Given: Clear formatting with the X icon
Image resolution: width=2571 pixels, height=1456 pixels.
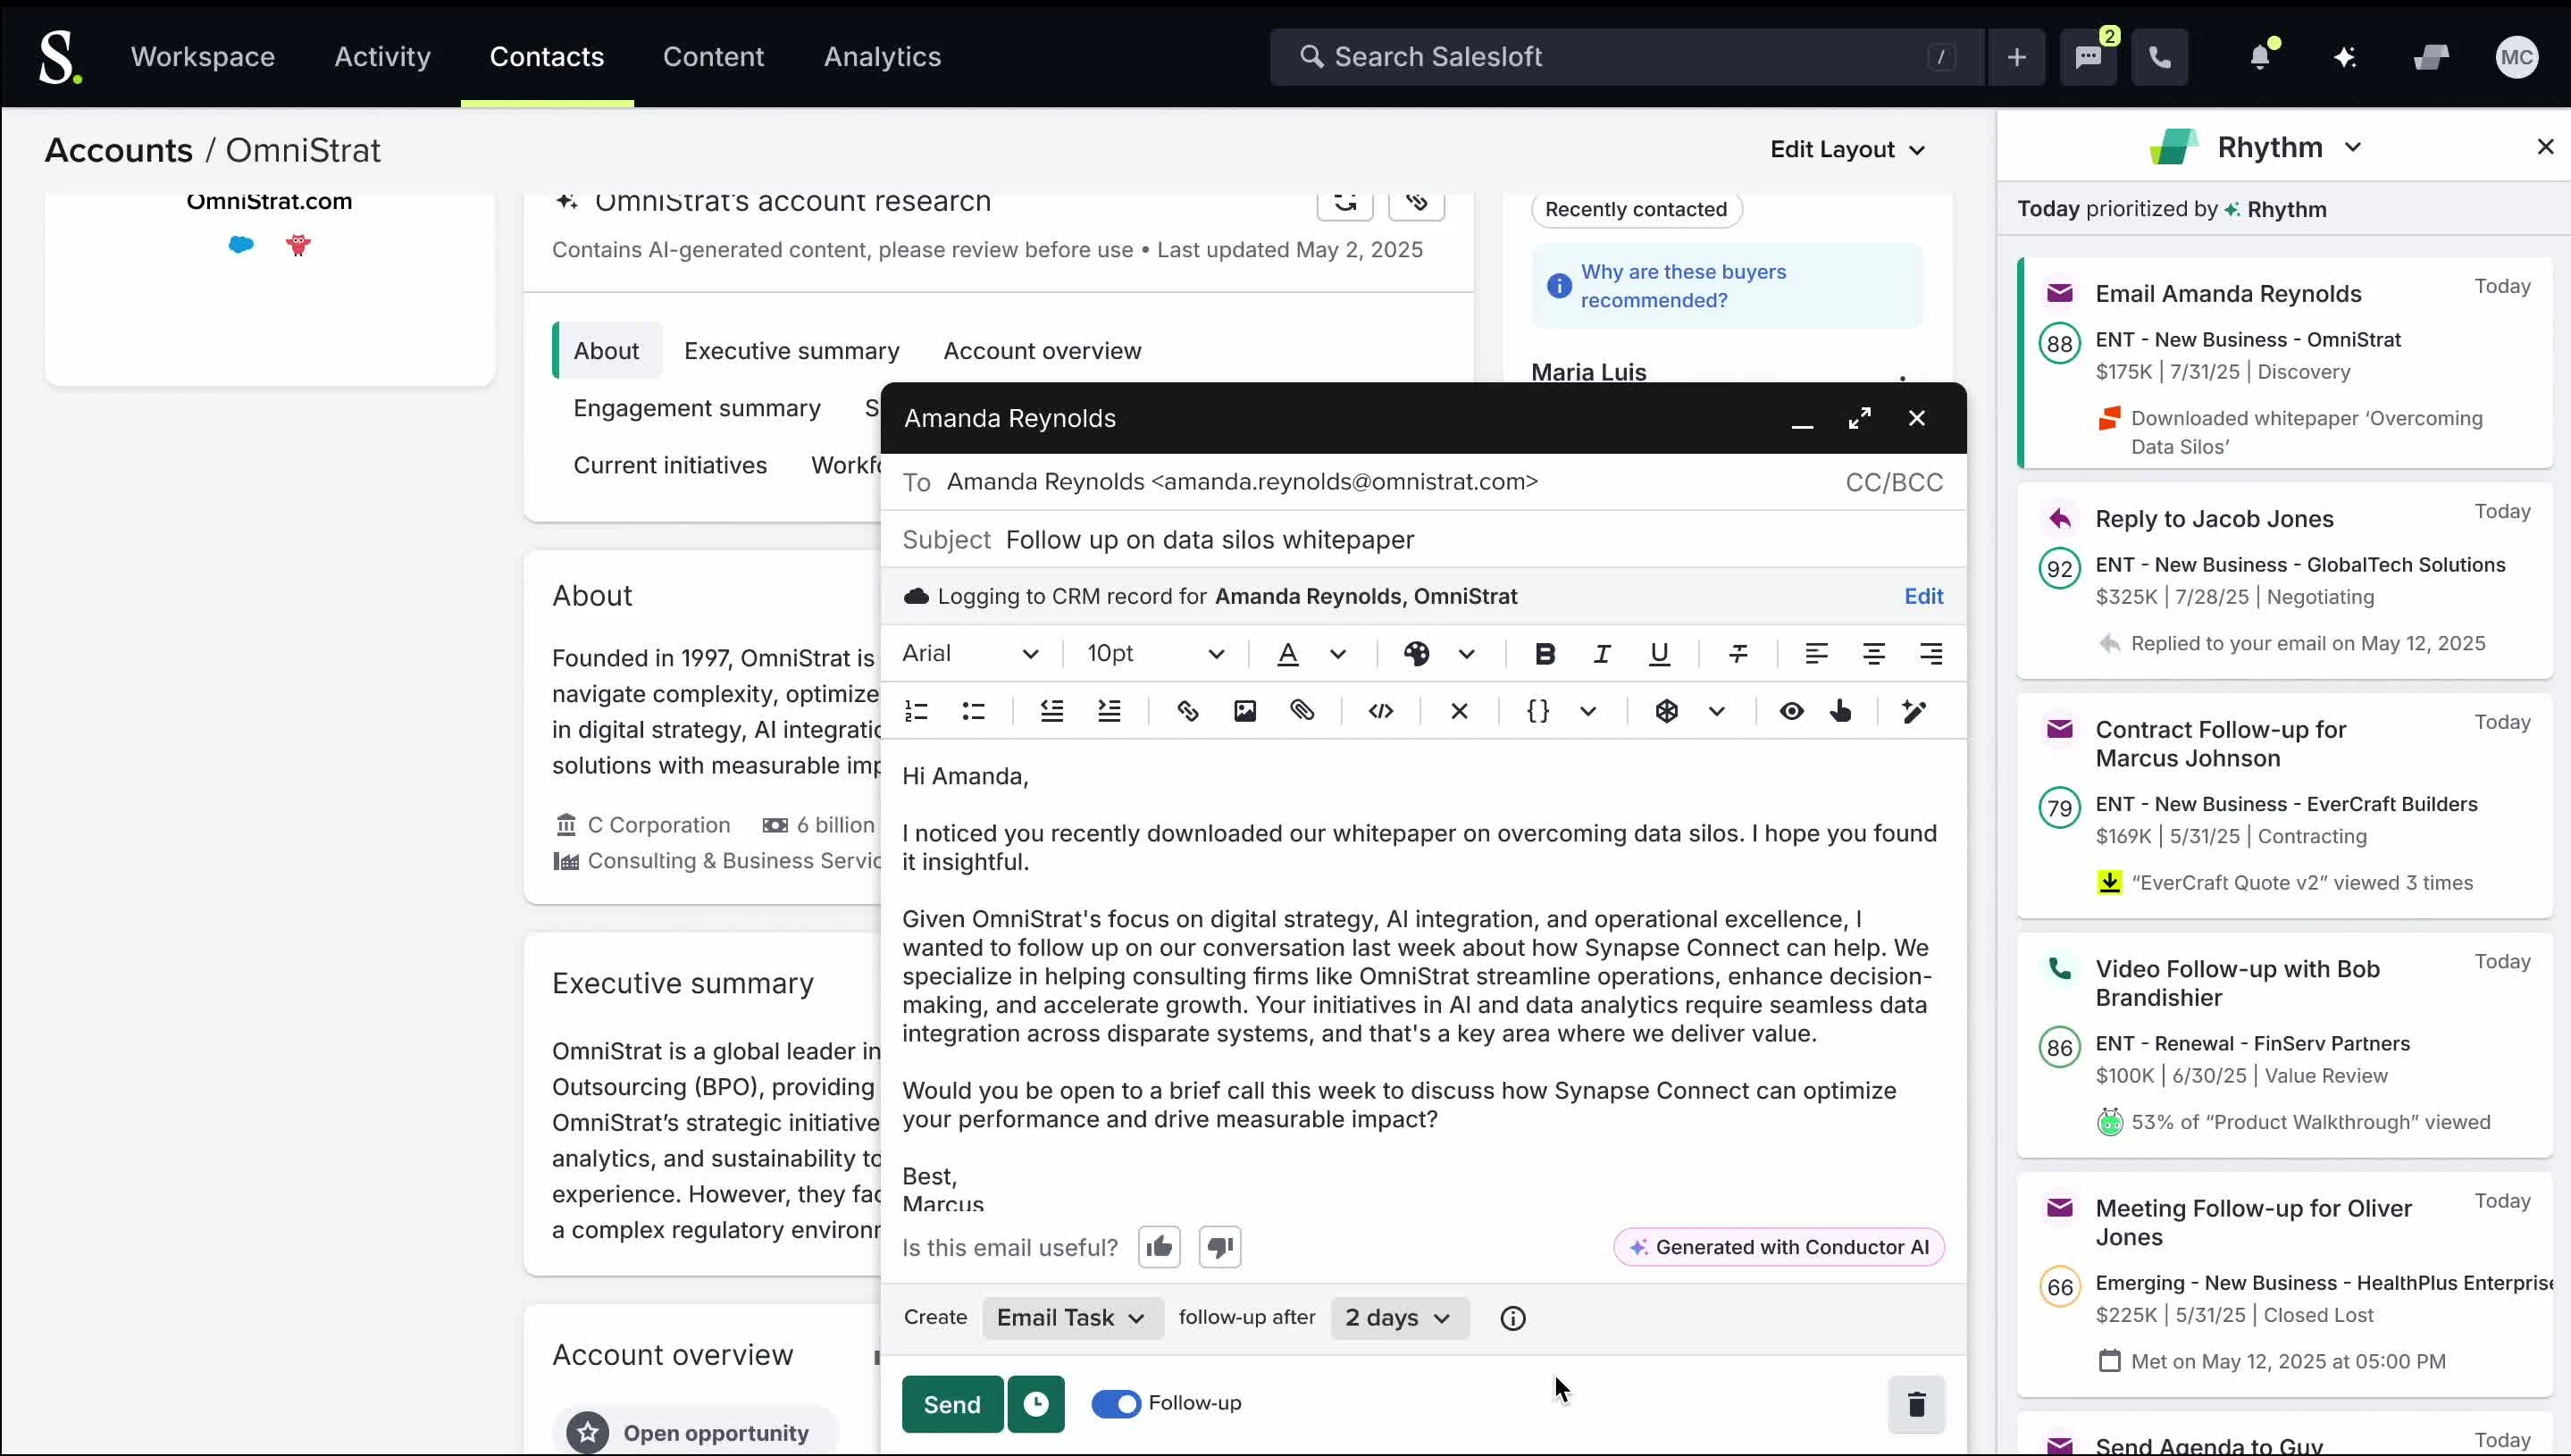Looking at the screenshot, I should tap(1459, 711).
